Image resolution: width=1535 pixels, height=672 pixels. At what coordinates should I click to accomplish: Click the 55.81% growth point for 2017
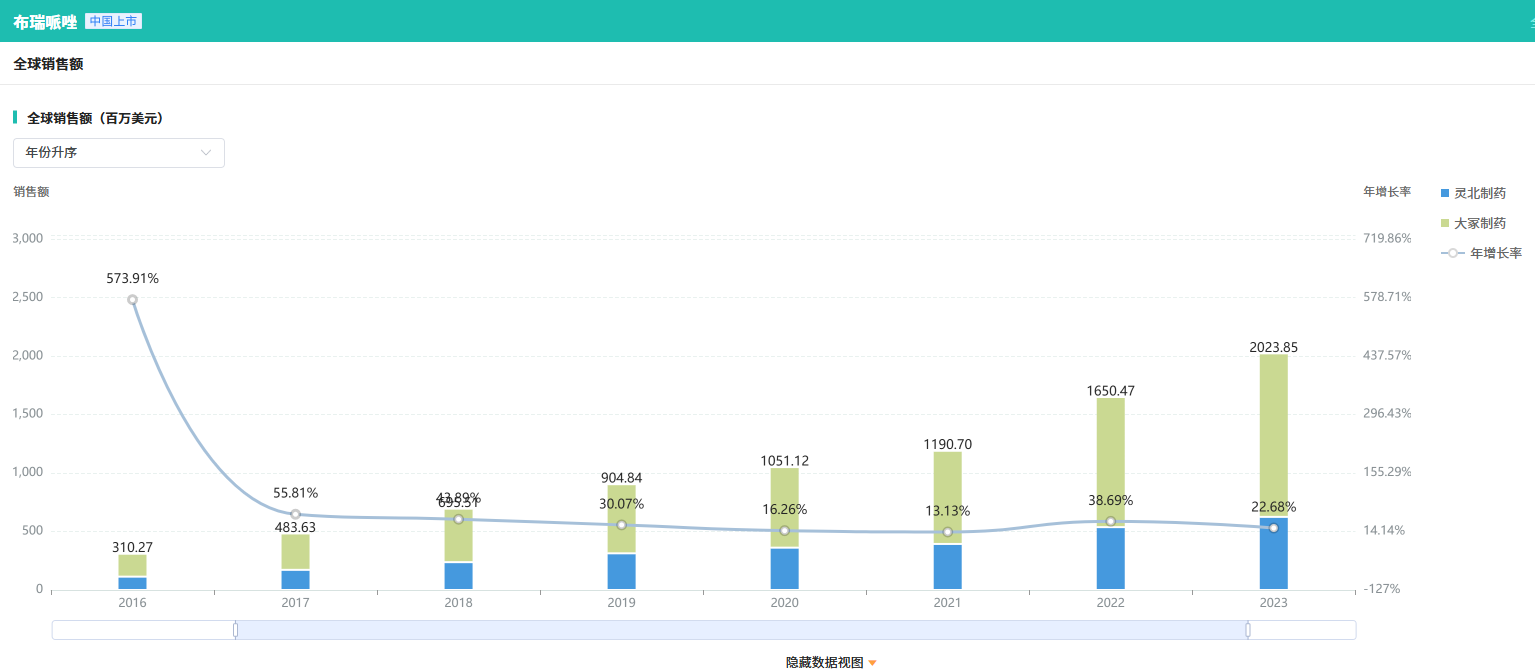[x=295, y=514]
